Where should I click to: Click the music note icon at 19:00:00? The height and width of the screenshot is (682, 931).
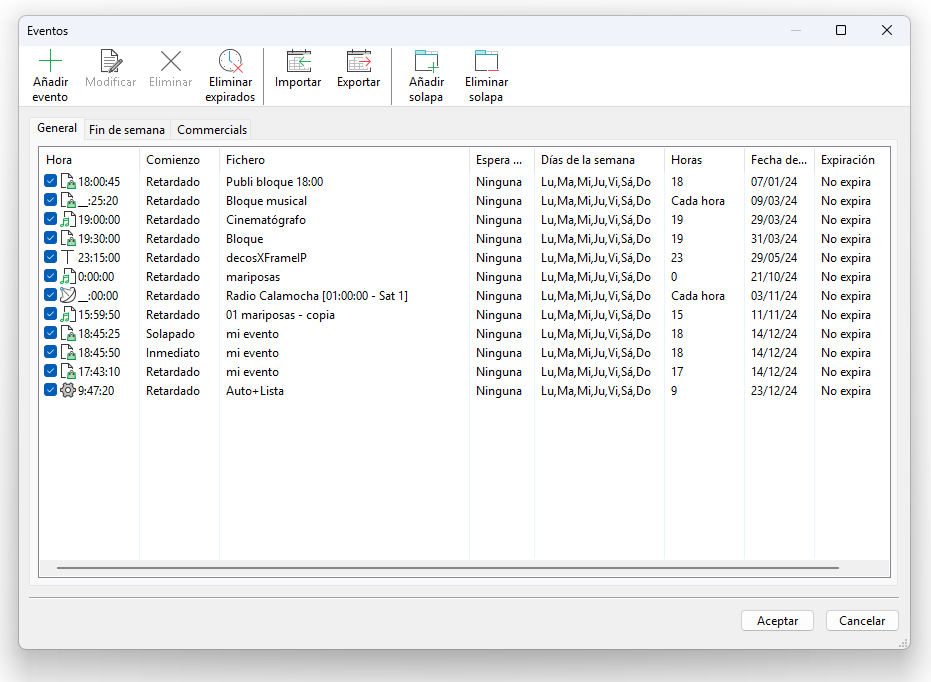[x=68, y=220]
